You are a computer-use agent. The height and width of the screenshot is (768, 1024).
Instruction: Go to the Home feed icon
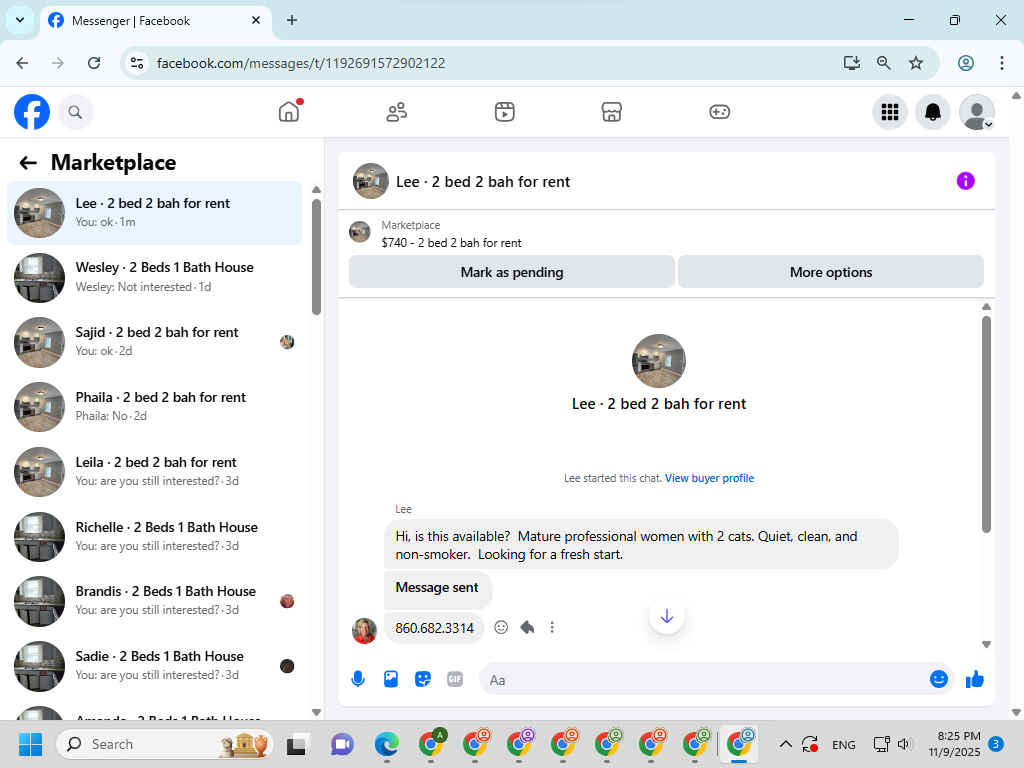[289, 112]
